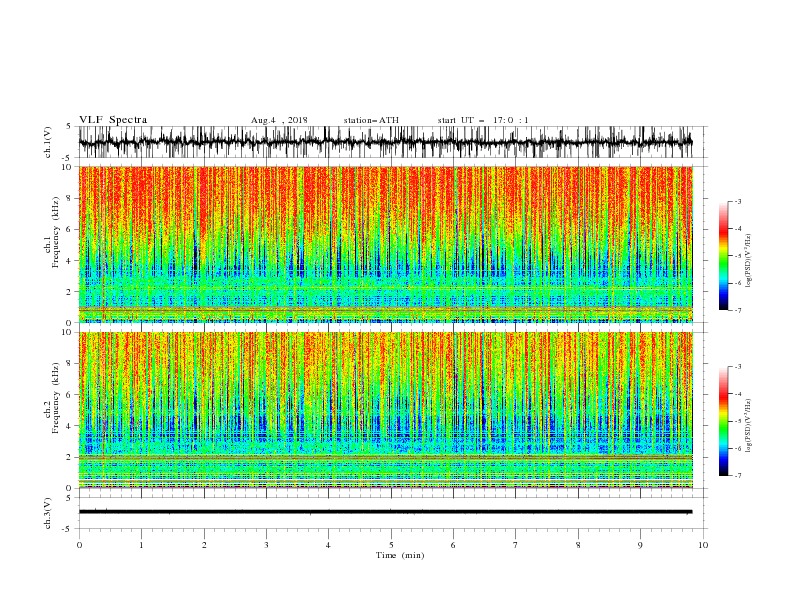Viewport: 792px width, 612px height.
Task: Click the "ch.3(V)" waveform axis label
Action: click(47, 513)
